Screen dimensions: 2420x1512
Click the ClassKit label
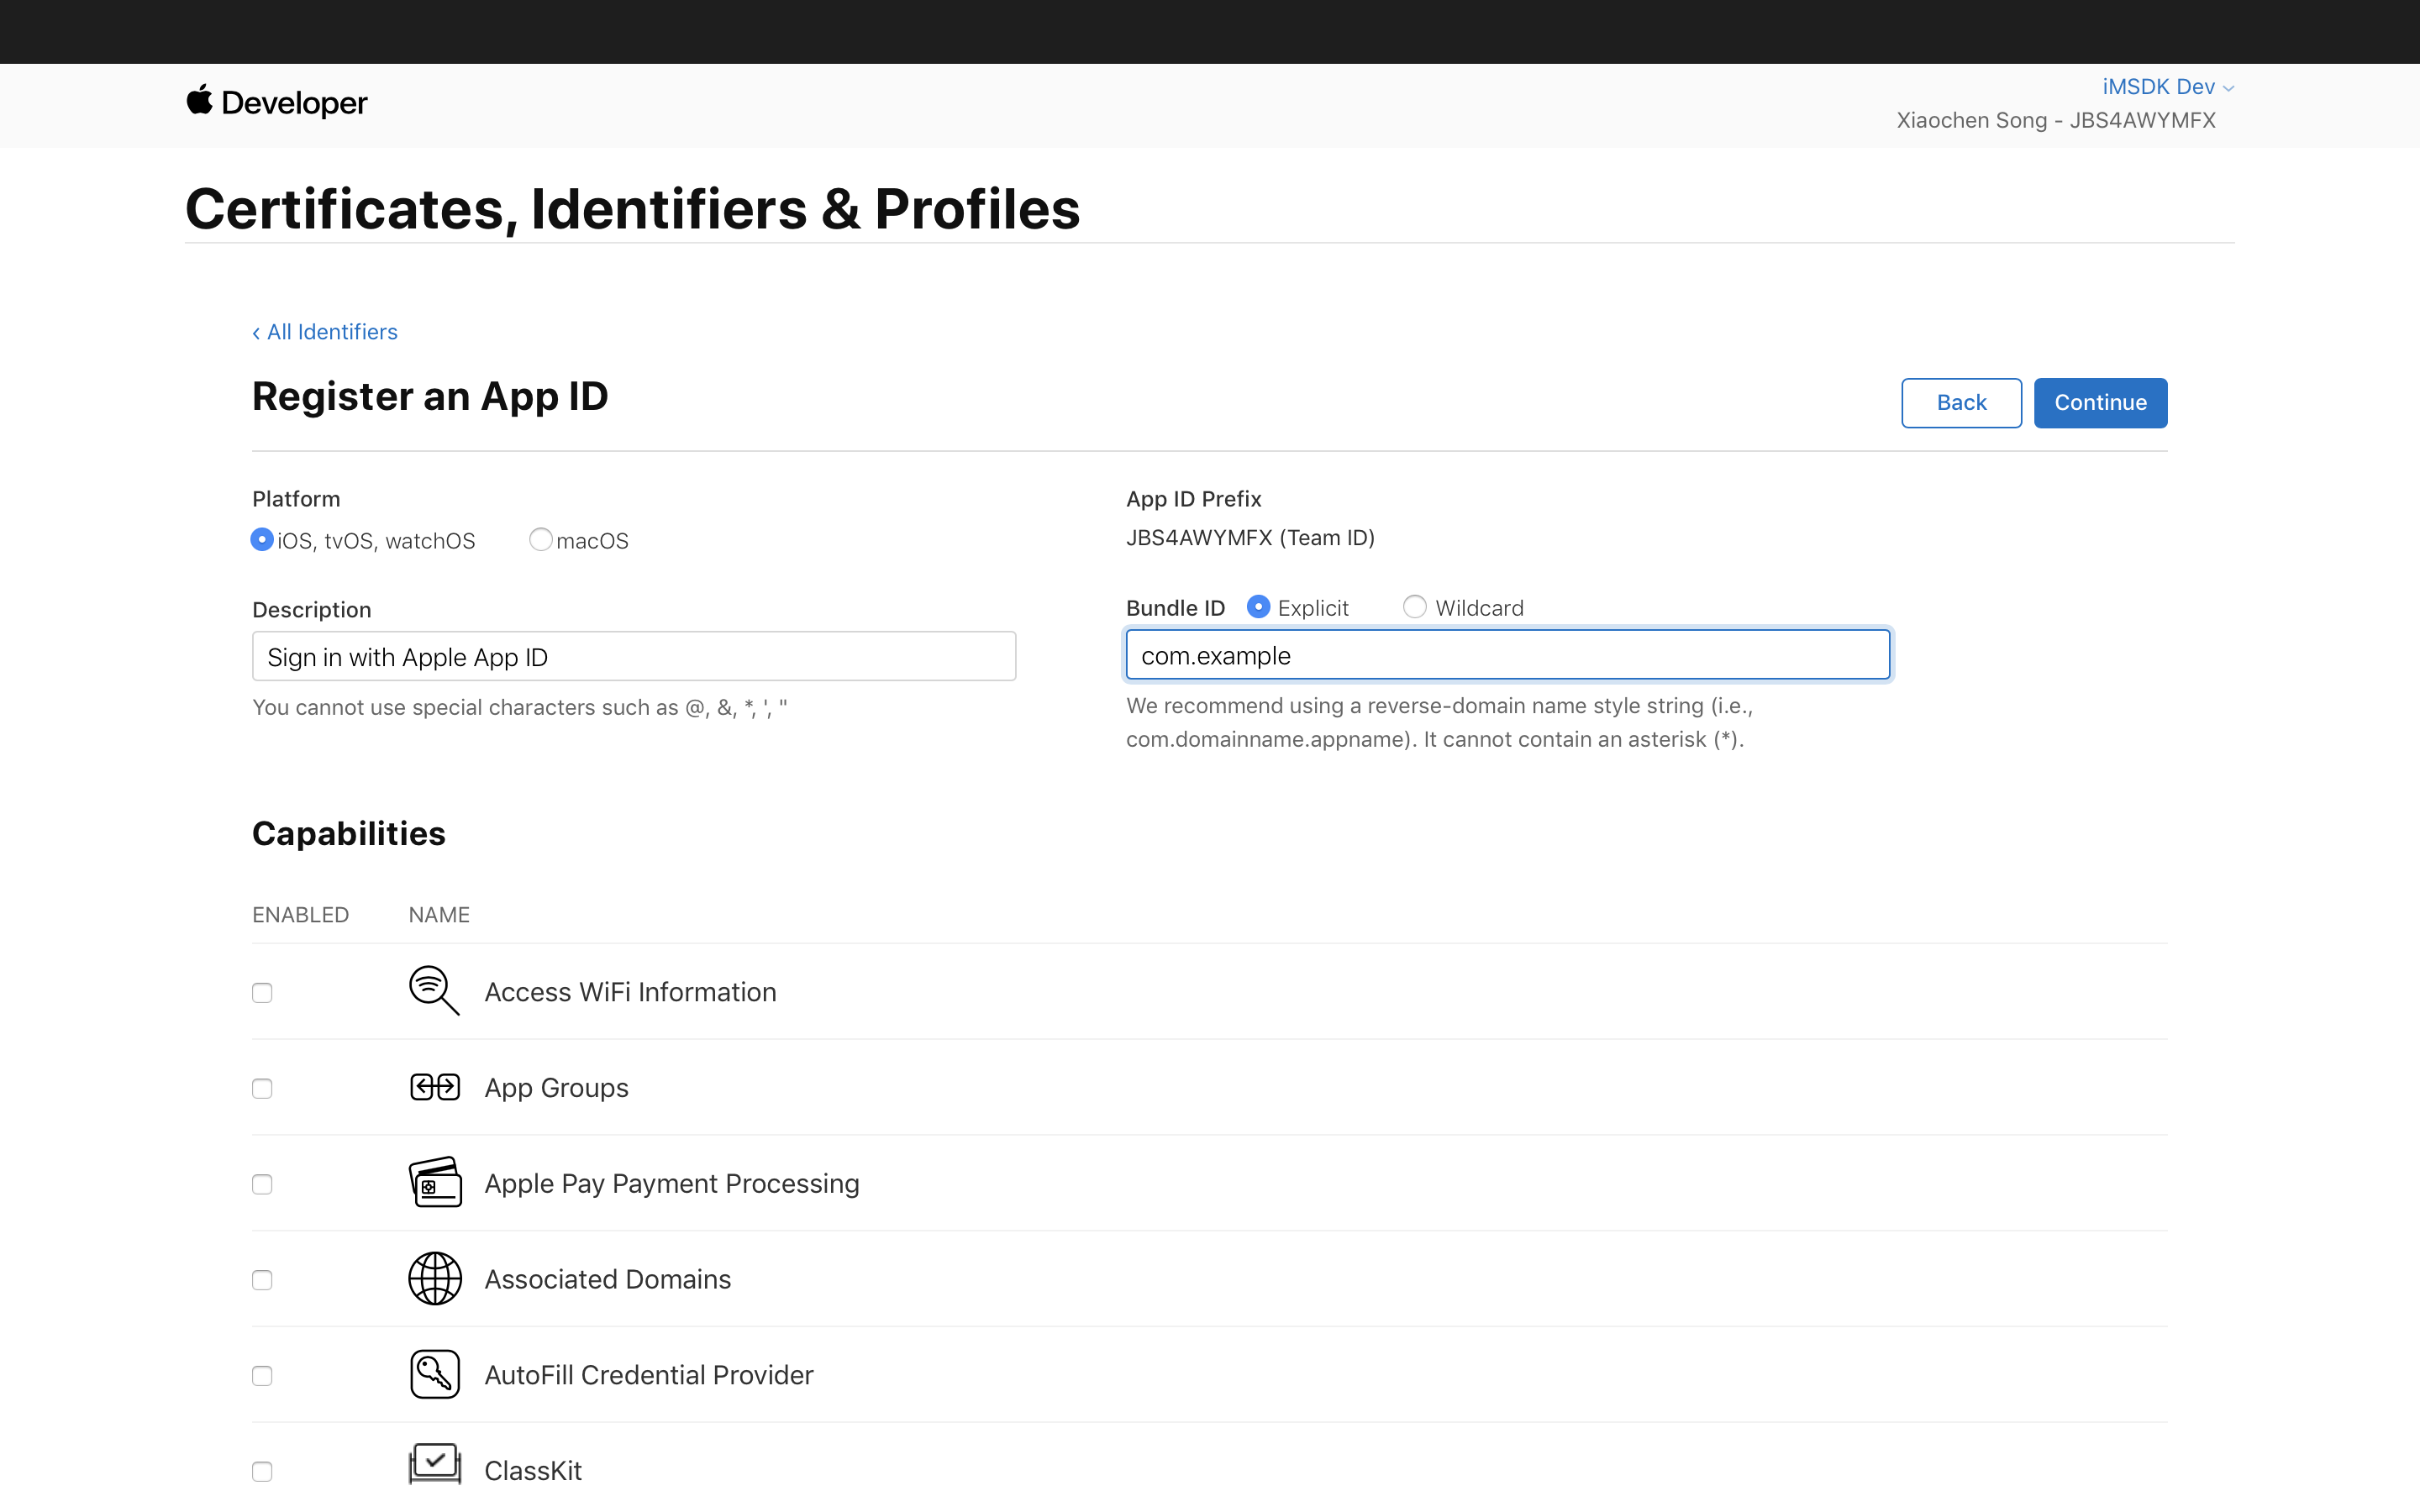pyautogui.click(x=533, y=1471)
